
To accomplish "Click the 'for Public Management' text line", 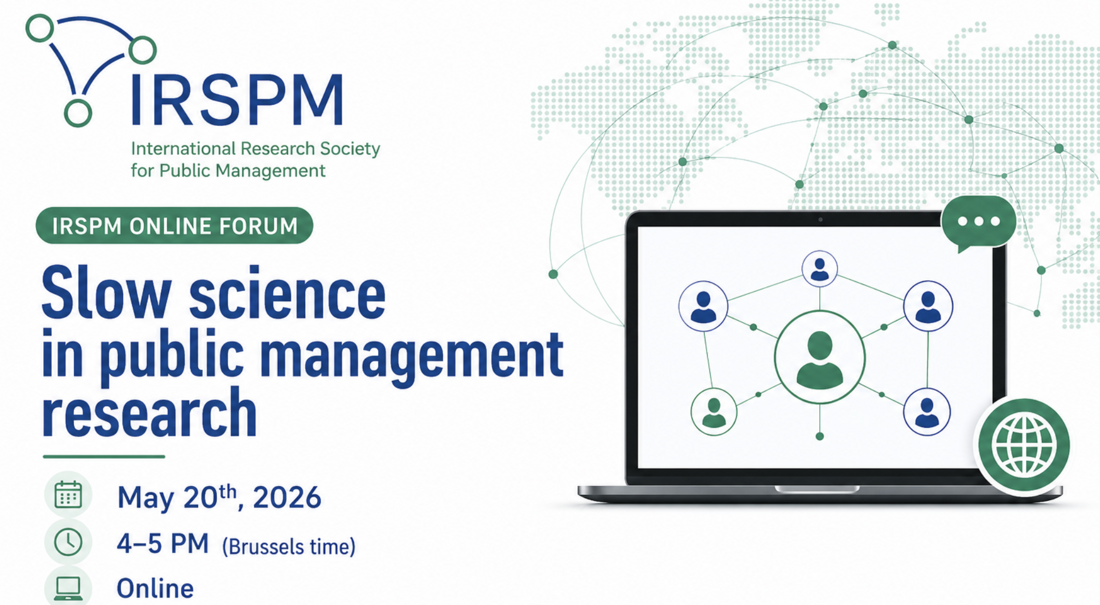I will point(228,171).
